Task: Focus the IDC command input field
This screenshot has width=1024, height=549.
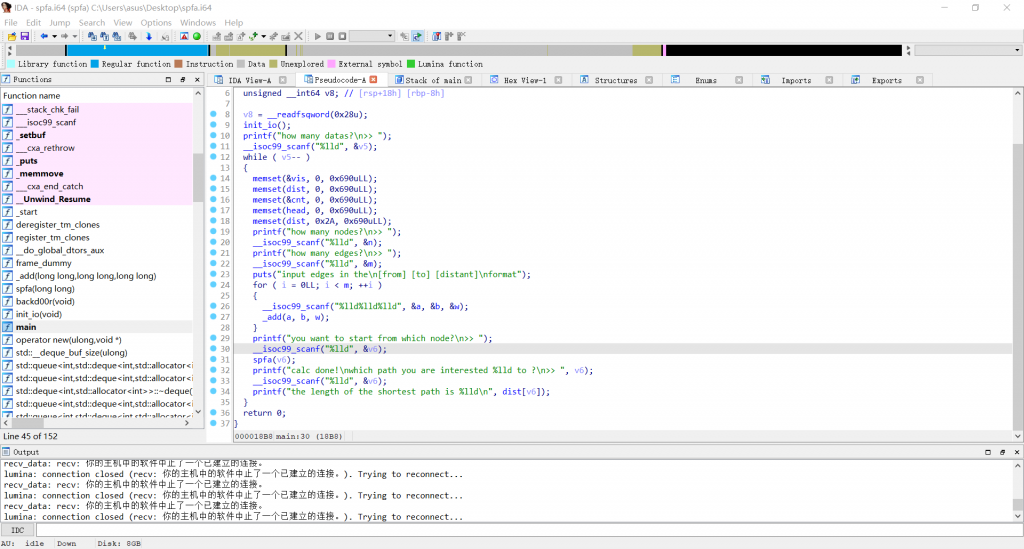Action: pyautogui.click(x=529, y=530)
